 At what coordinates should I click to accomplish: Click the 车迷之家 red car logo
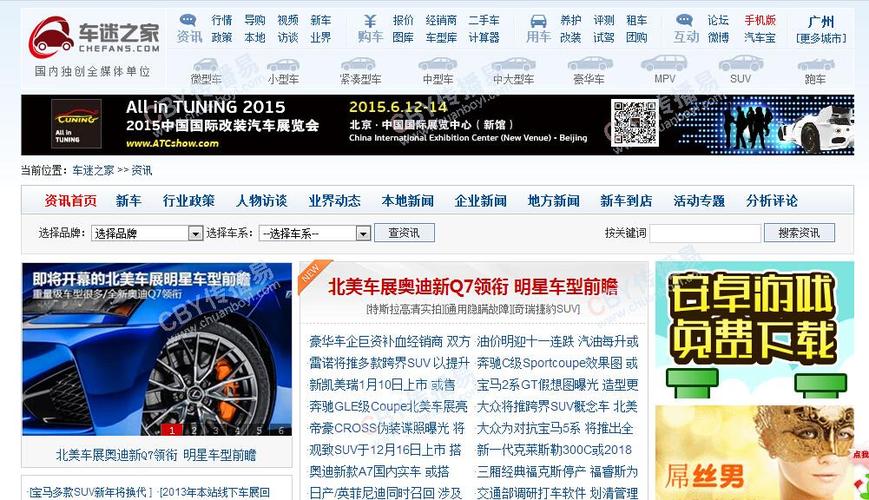click(x=51, y=37)
